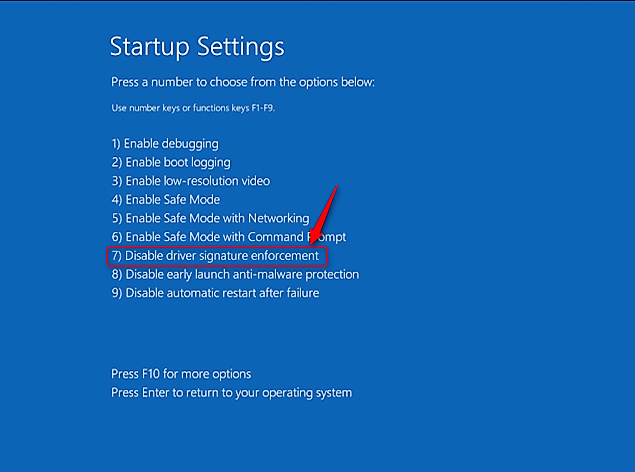Choose Disable automatic restart after failure
Viewport: 635px width, 472px height.
click(x=215, y=293)
